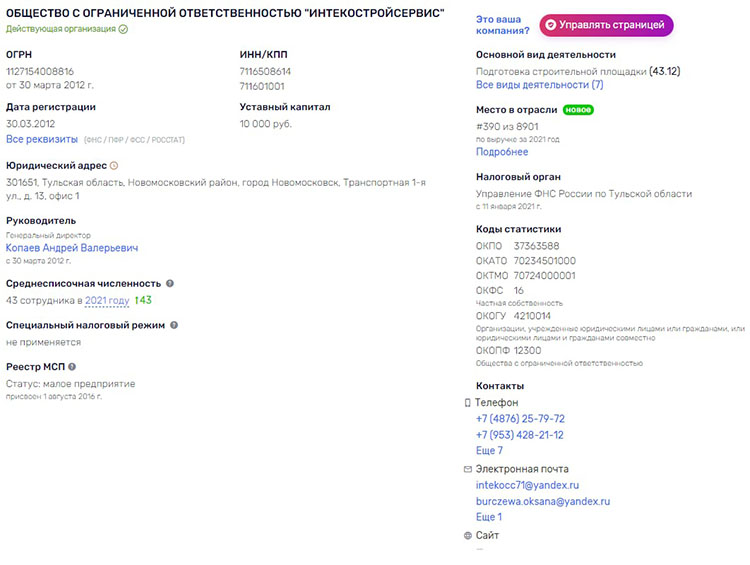Open the Все реквизиты link

[x=42, y=139]
